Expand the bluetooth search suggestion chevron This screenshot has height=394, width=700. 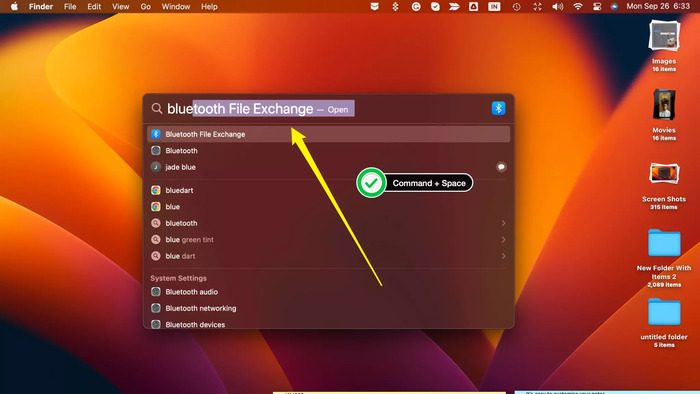[503, 223]
